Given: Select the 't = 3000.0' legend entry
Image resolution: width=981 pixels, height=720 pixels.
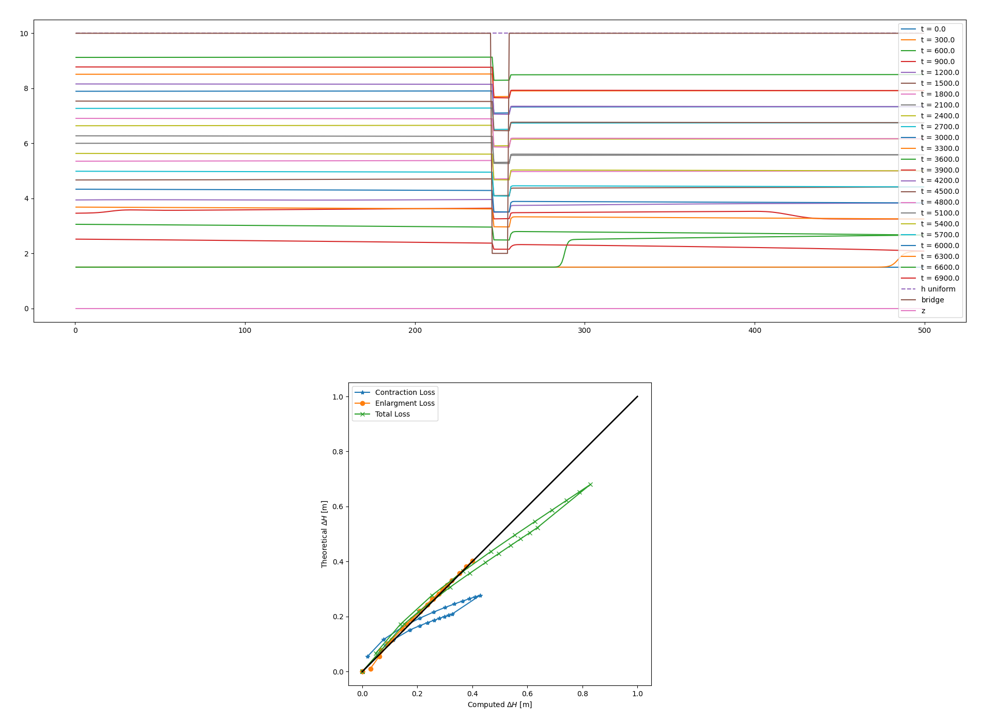Looking at the screenshot, I should tap(945, 137).
